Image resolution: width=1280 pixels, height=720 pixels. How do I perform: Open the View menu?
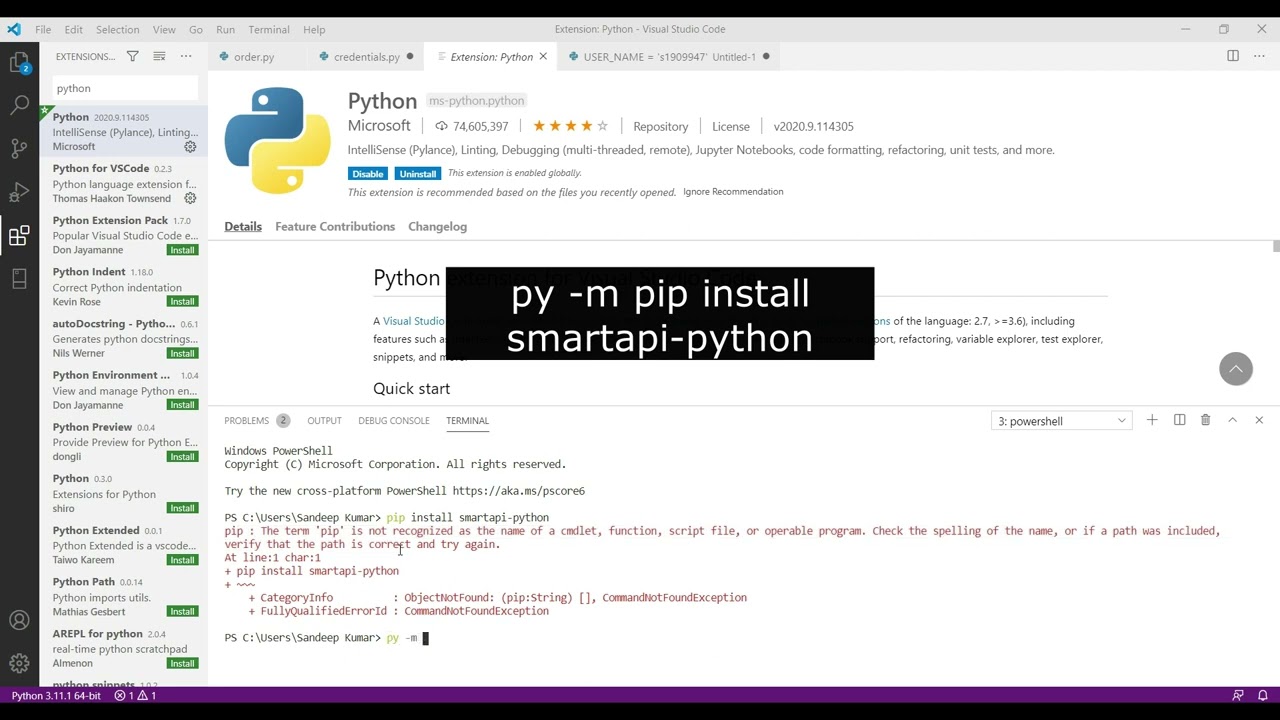pyautogui.click(x=164, y=29)
